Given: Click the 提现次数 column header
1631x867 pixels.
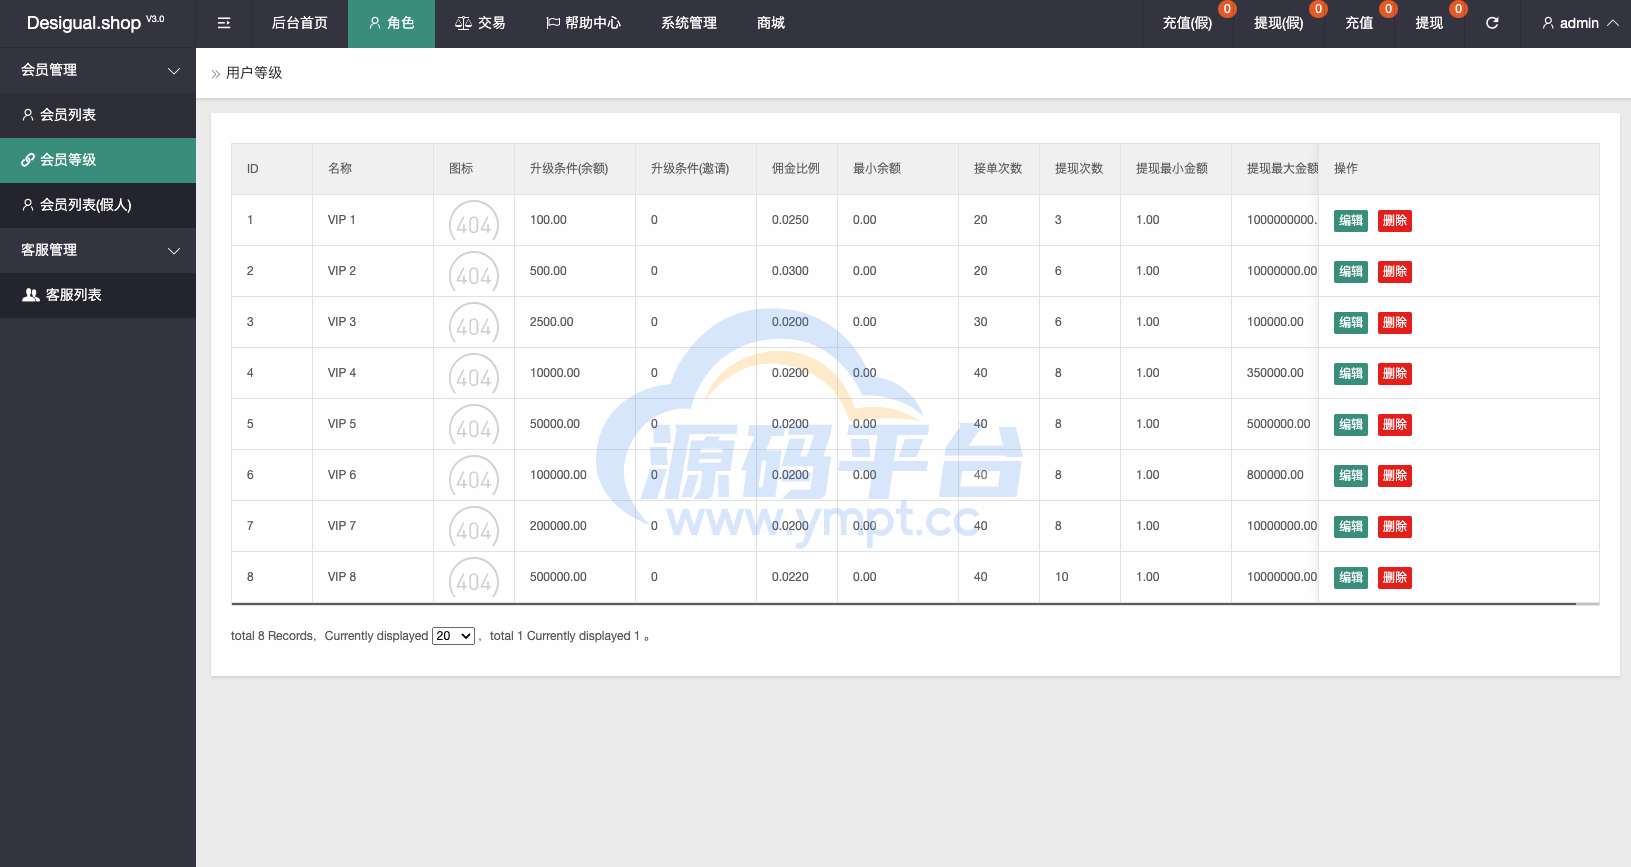Looking at the screenshot, I should click(1079, 169).
